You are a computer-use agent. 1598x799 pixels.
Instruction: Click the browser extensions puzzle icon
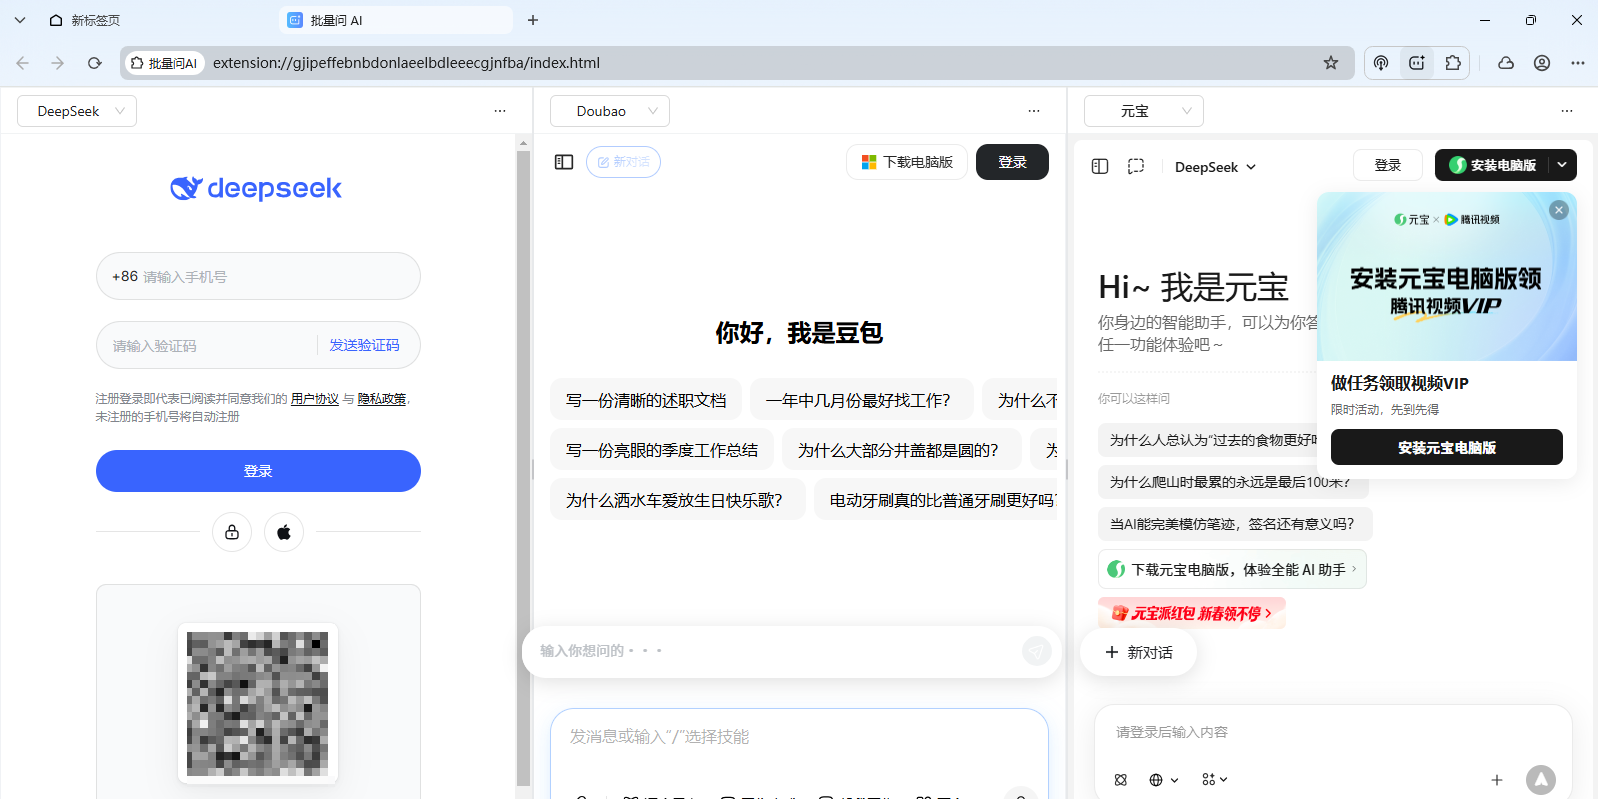[x=1453, y=63]
